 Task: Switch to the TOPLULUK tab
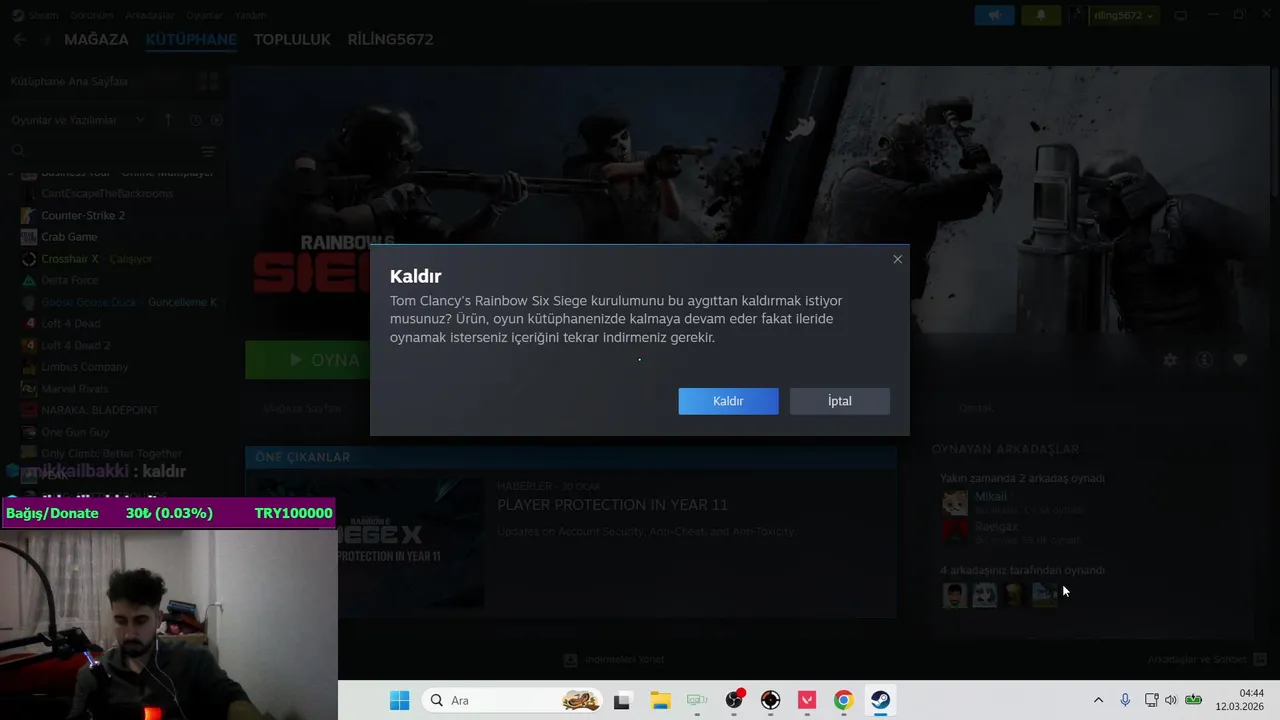(292, 40)
